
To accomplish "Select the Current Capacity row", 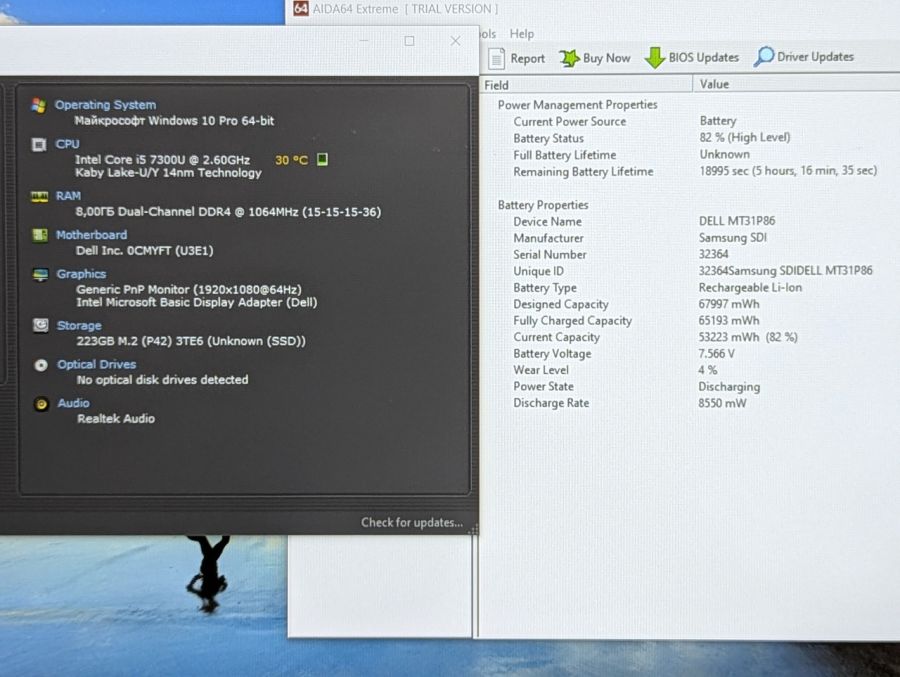I will pos(689,337).
